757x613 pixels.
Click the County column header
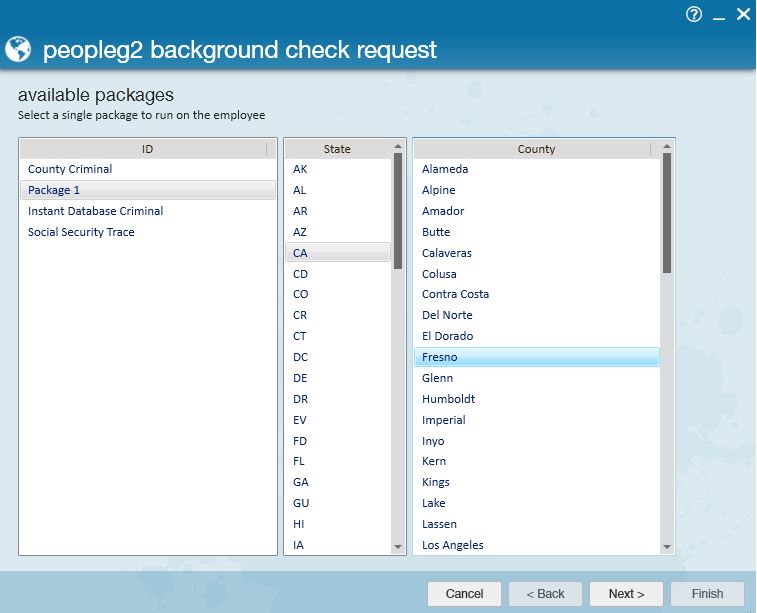click(536, 149)
